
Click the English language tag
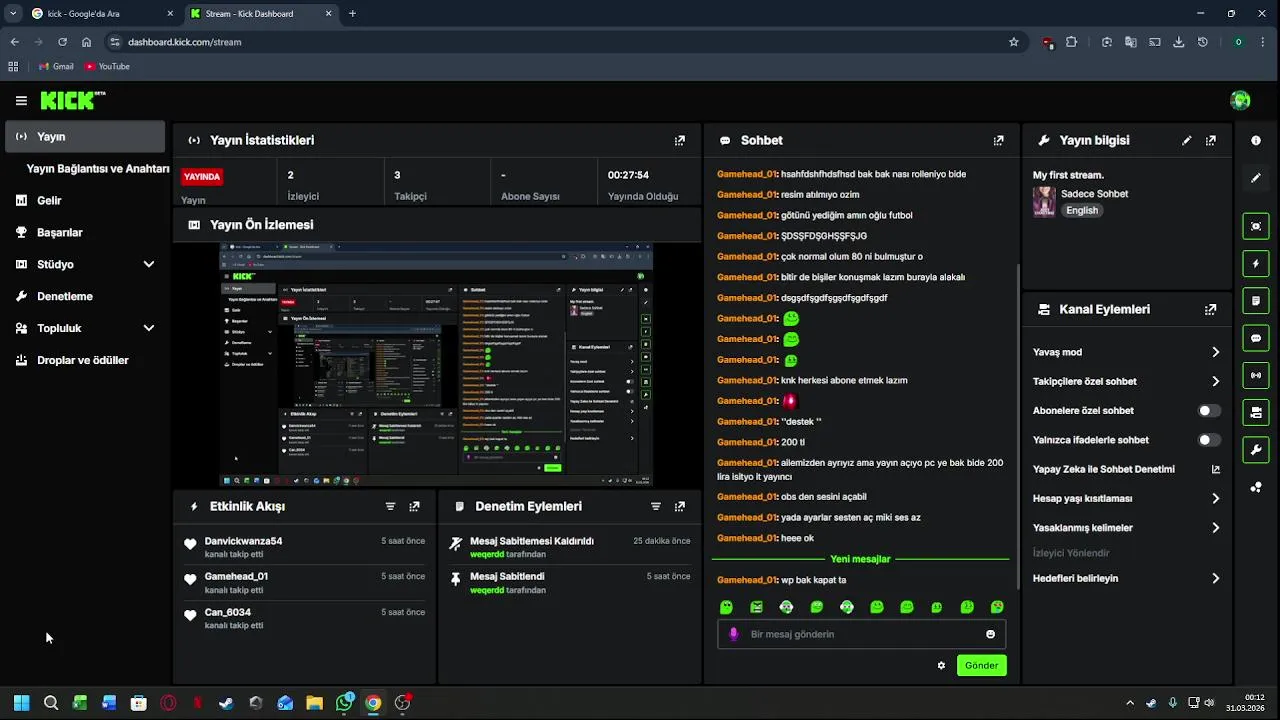coord(1081,211)
